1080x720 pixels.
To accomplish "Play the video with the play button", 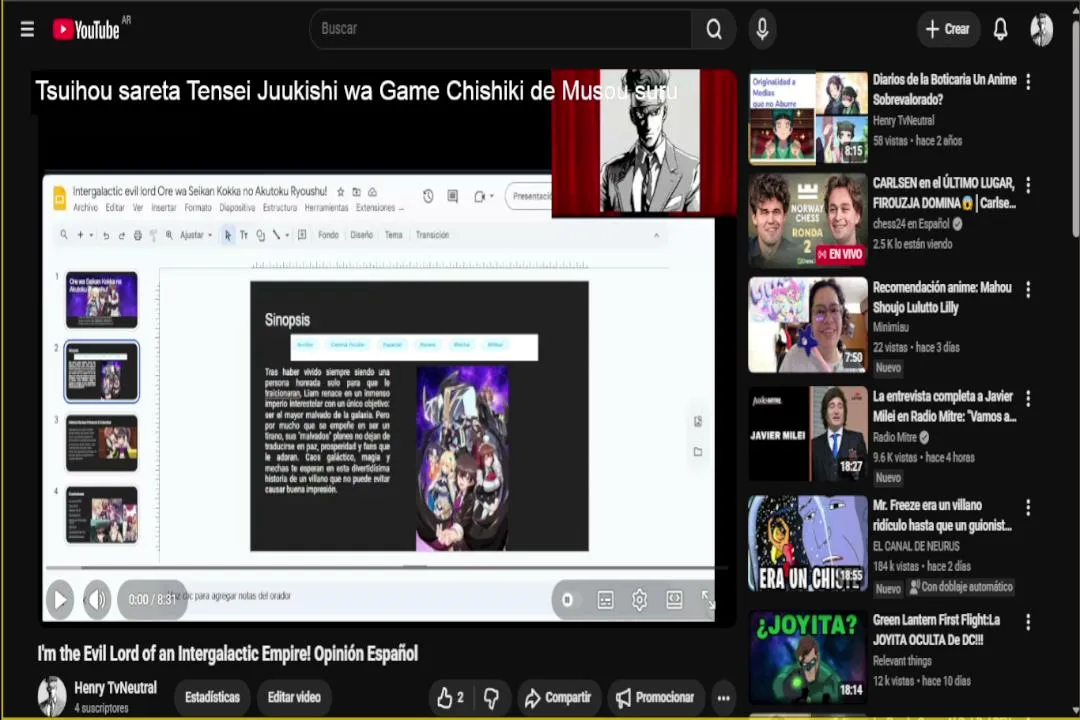I will point(60,599).
